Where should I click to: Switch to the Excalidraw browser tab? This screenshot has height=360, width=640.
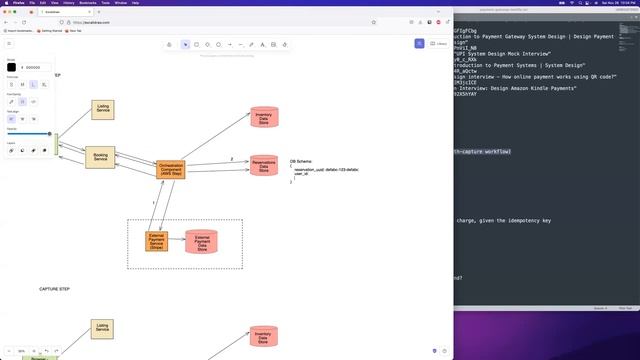[65, 12]
